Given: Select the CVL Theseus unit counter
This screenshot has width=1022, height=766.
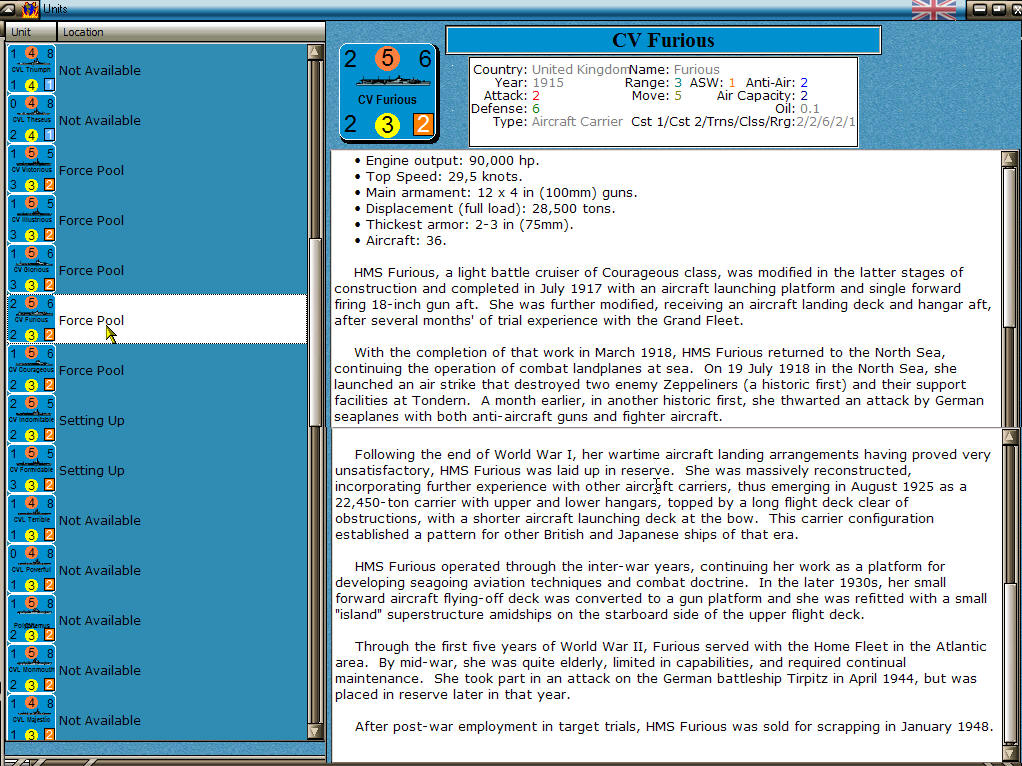Looking at the screenshot, I should tap(31, 119).
